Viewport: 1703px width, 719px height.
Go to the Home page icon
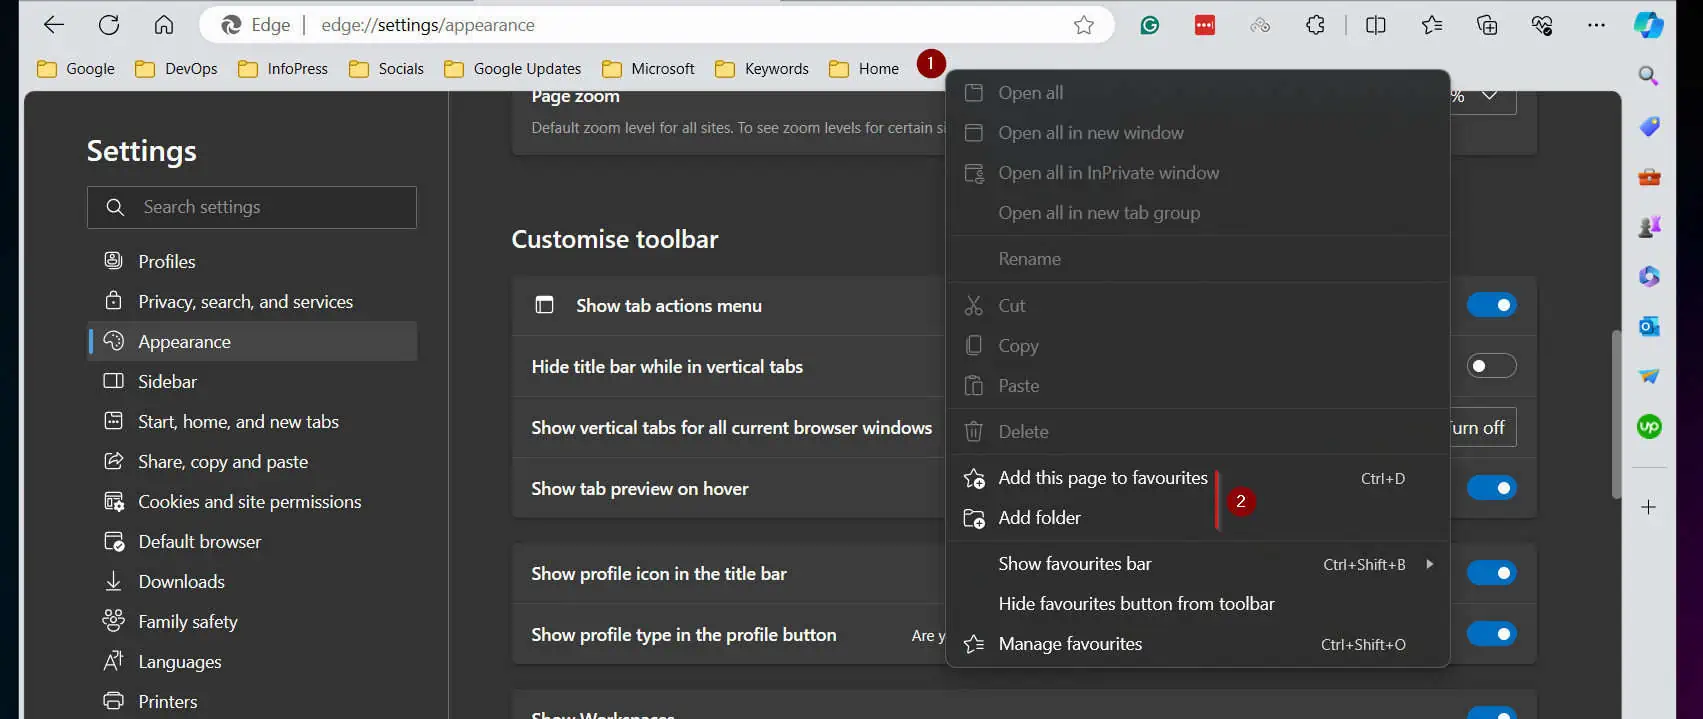pos(164,25)
